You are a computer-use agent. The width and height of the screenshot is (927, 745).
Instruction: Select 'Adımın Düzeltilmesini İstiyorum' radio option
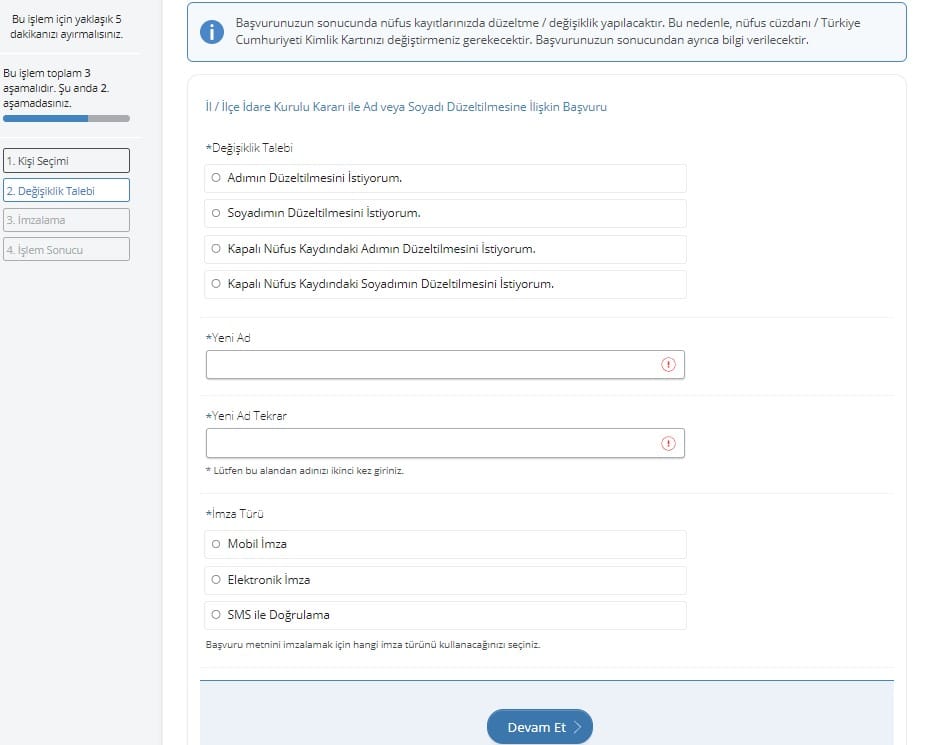tap(216, 178)
